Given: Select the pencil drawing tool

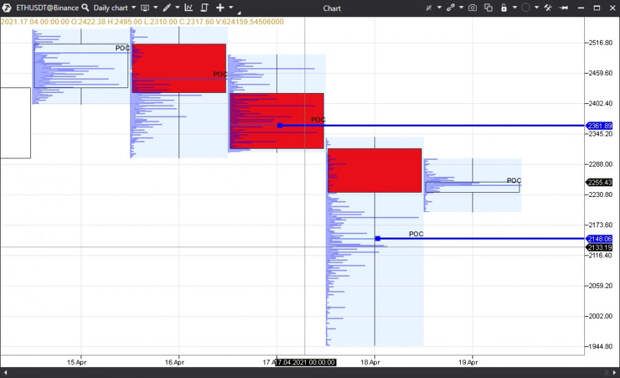Looking at the screenshot, I should 167,8.
